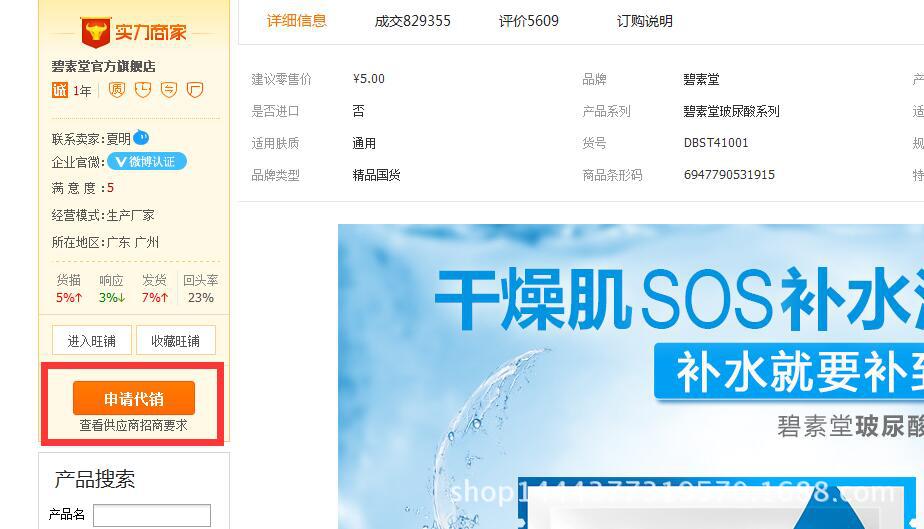Click the 满意度 5 rating text

coord(82,188)
